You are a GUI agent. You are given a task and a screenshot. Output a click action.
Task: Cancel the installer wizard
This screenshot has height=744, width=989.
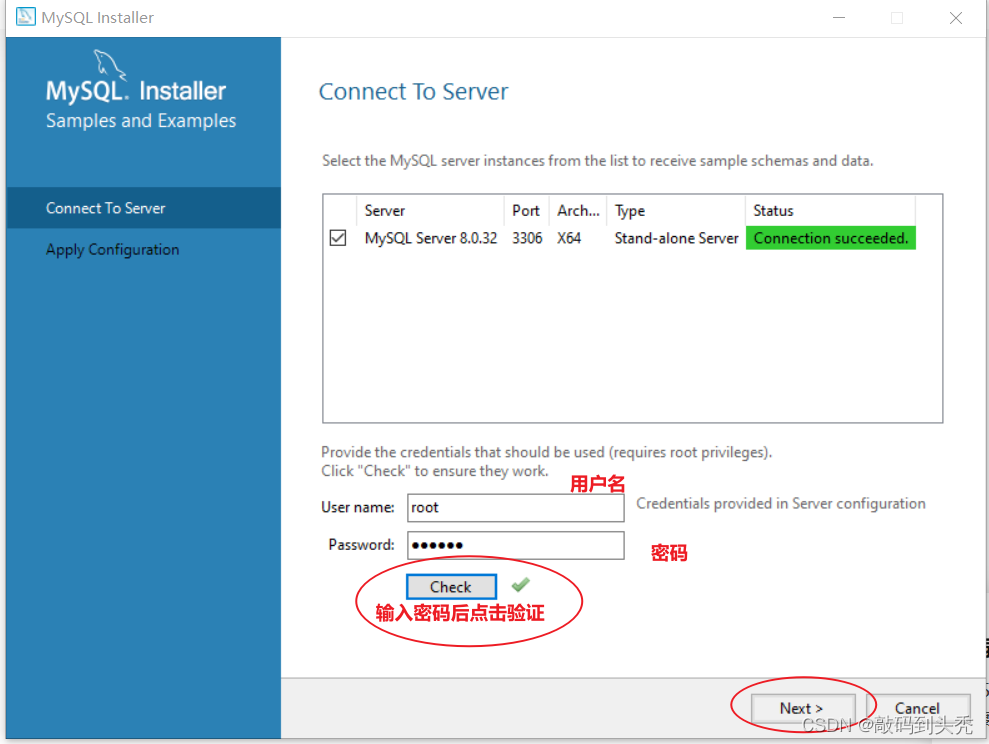[918, 708]
